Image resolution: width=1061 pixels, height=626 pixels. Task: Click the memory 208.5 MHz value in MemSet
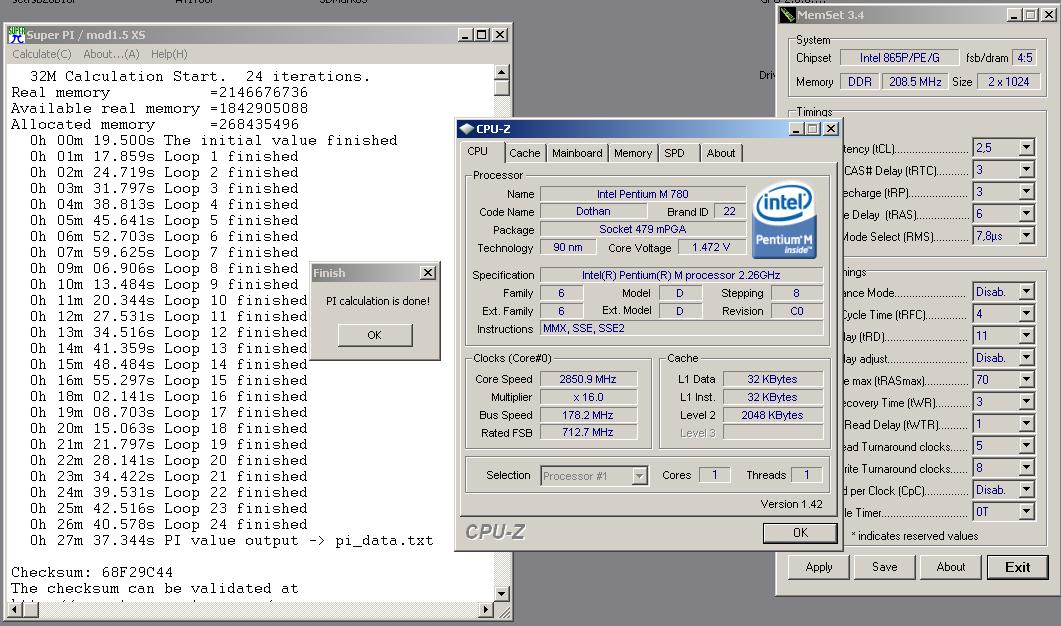click(x=915, y=82)
